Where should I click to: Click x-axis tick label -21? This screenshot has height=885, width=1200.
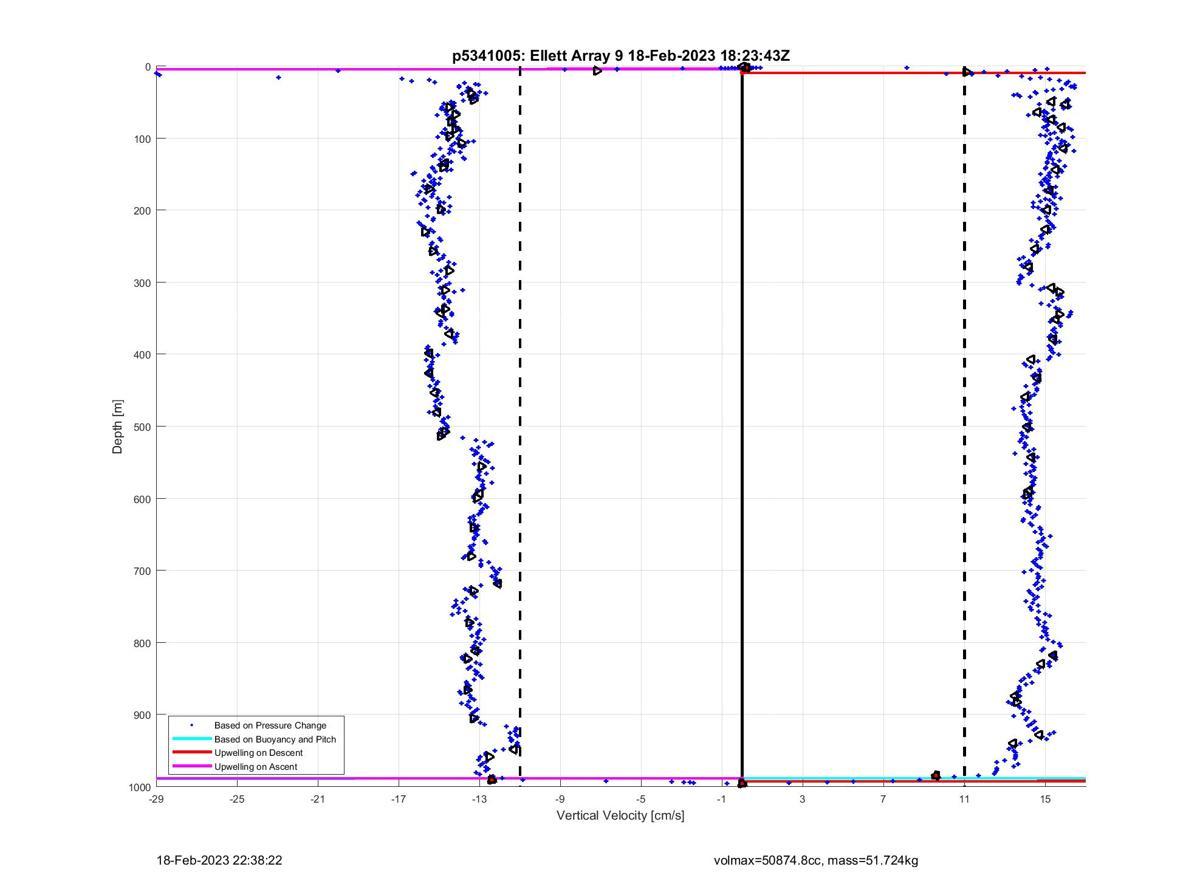point(318,799)
